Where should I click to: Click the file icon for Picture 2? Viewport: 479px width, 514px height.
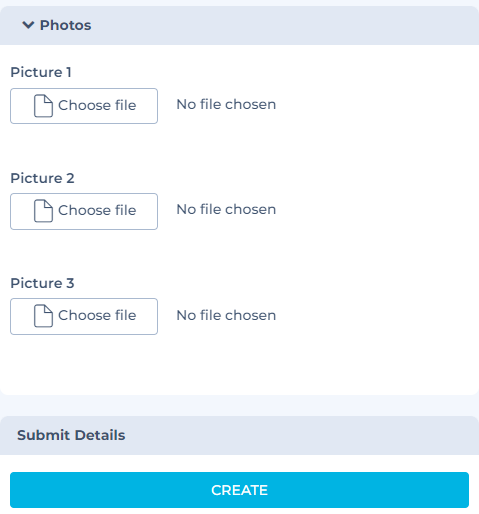43,211
